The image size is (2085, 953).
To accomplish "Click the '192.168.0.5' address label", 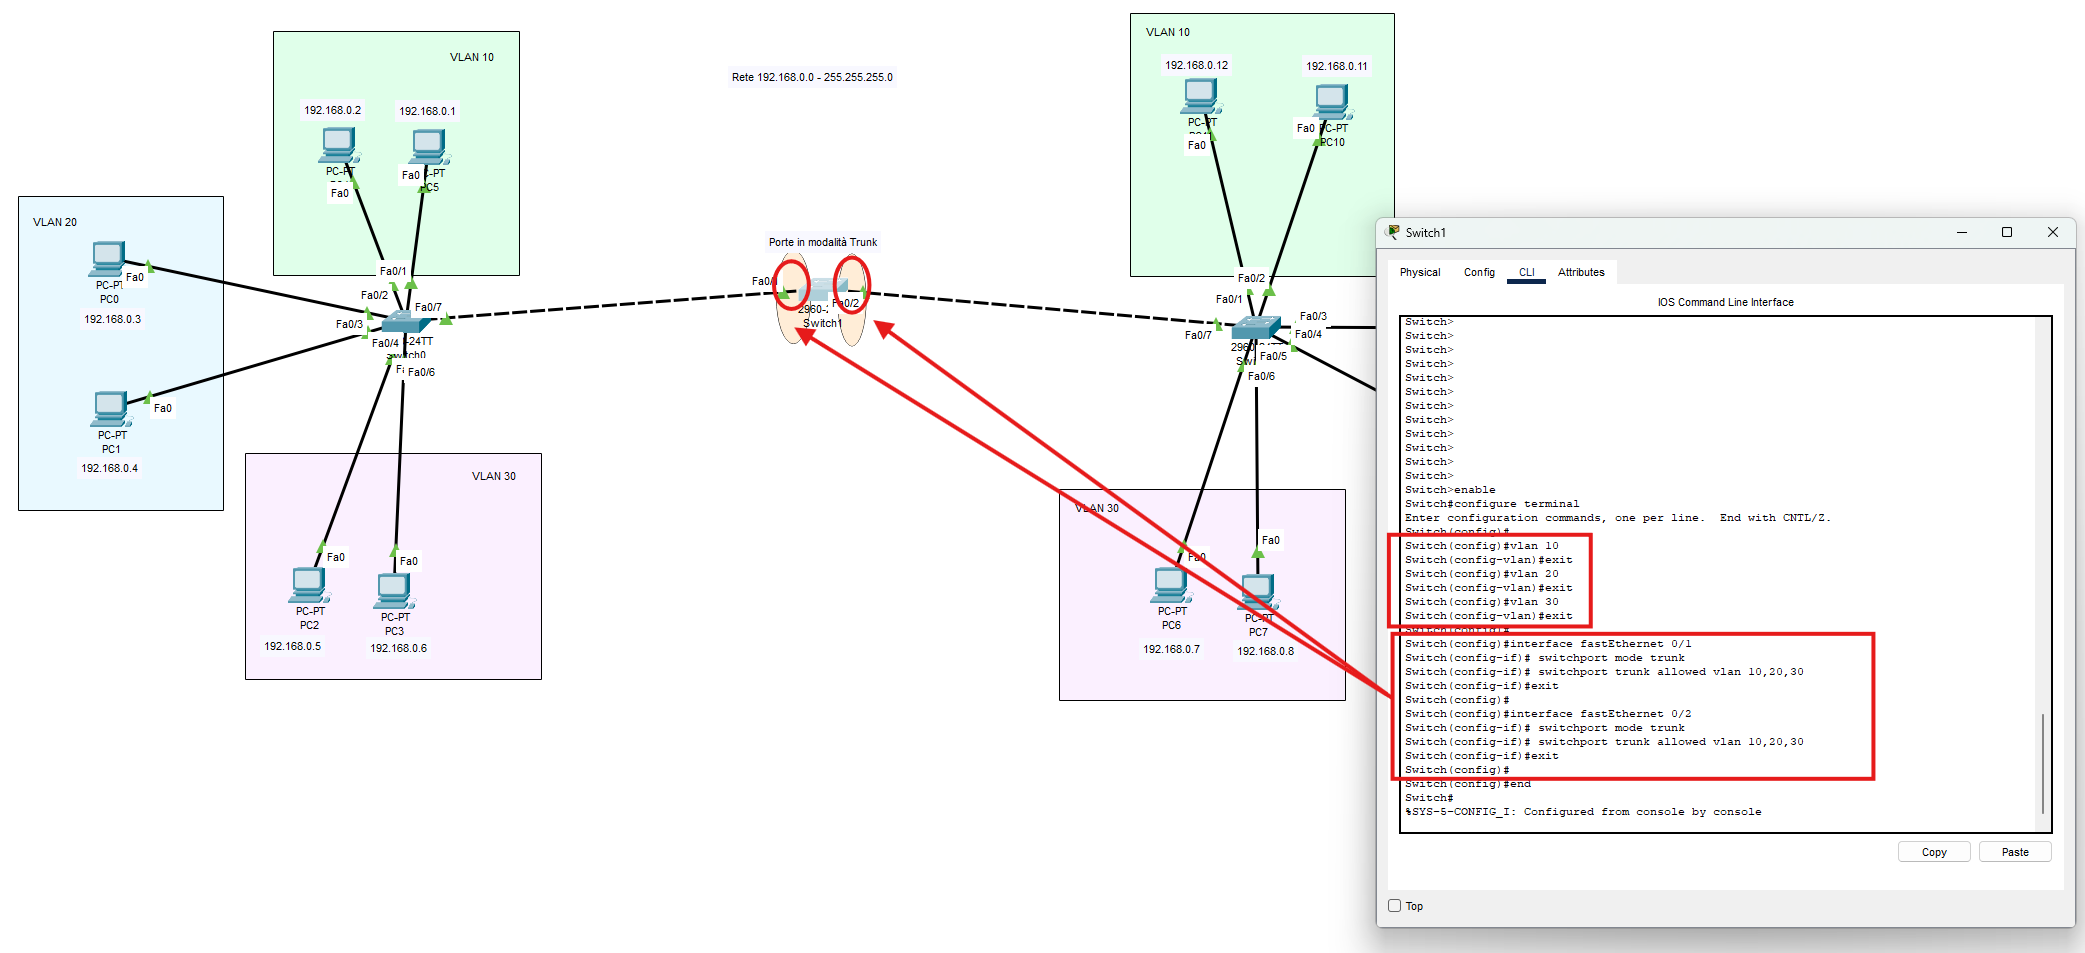I will click(293, 646).
